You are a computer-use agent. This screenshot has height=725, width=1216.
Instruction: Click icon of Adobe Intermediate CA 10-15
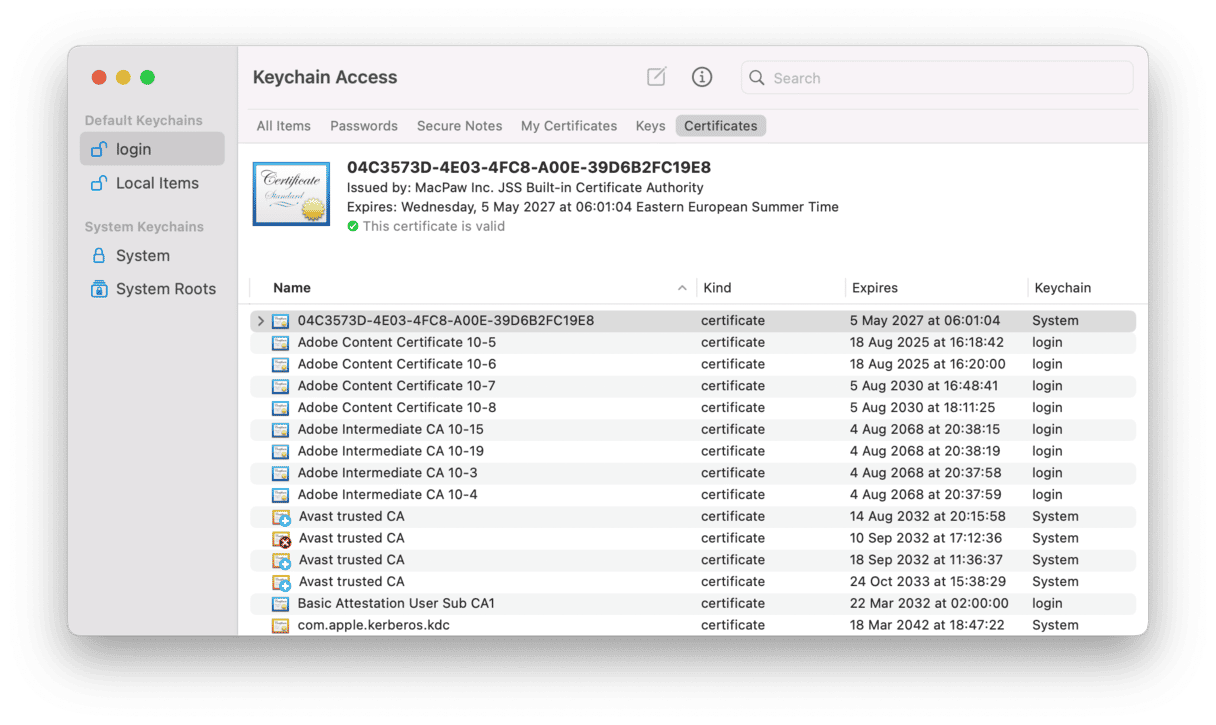tap(280, 430)
